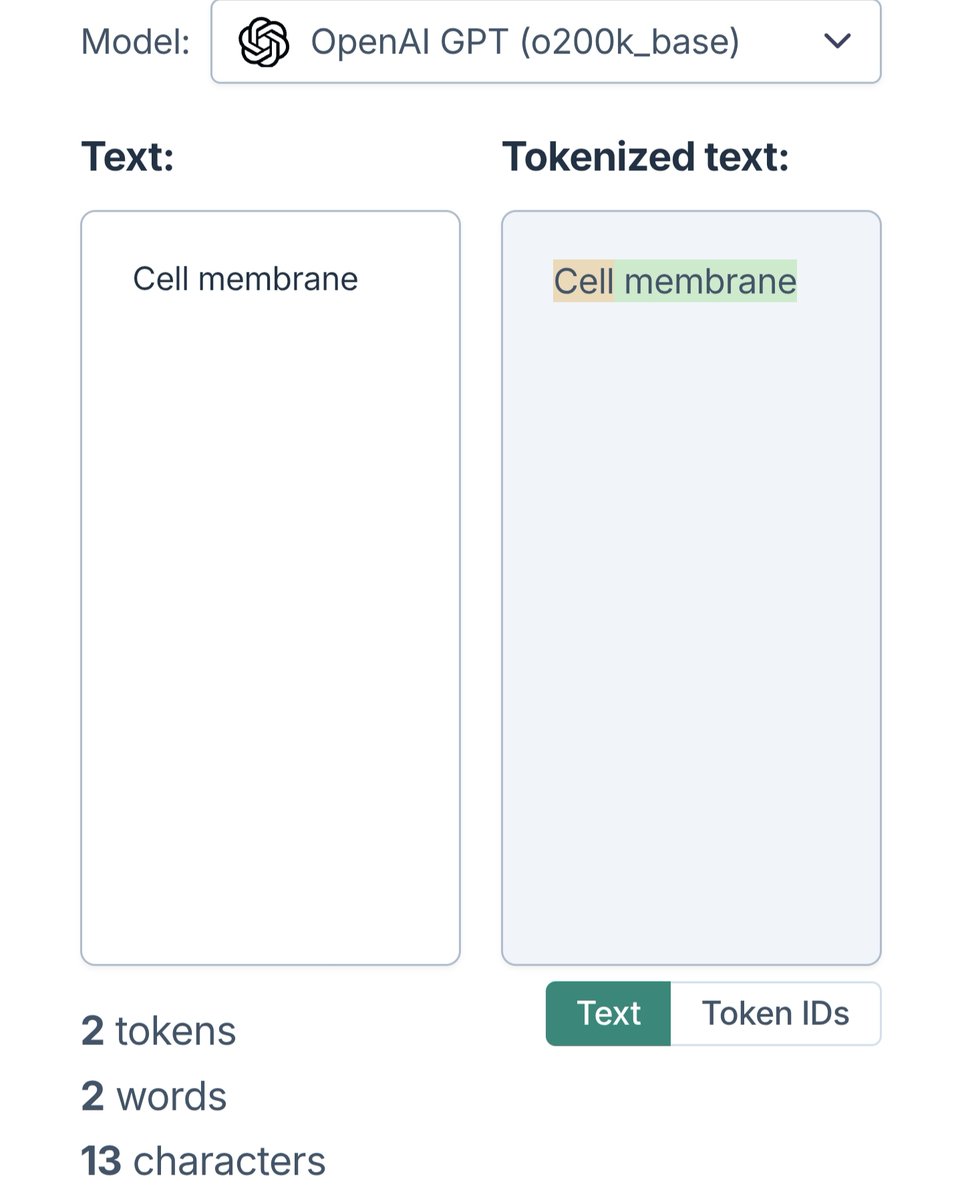
Task: Click the "Tokenized text:" heading
Action: coord(645,157)
